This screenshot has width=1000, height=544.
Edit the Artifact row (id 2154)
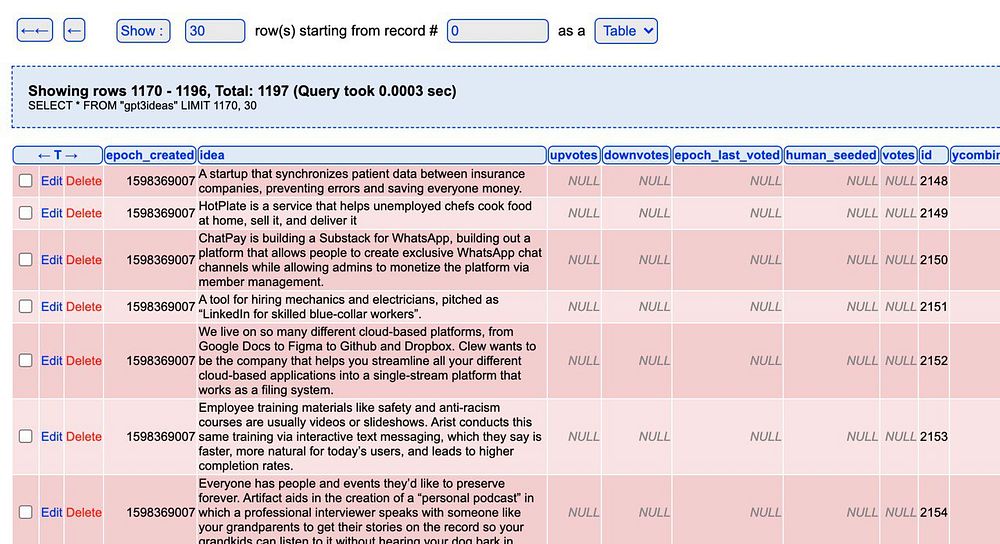click(x=52, y=512)
